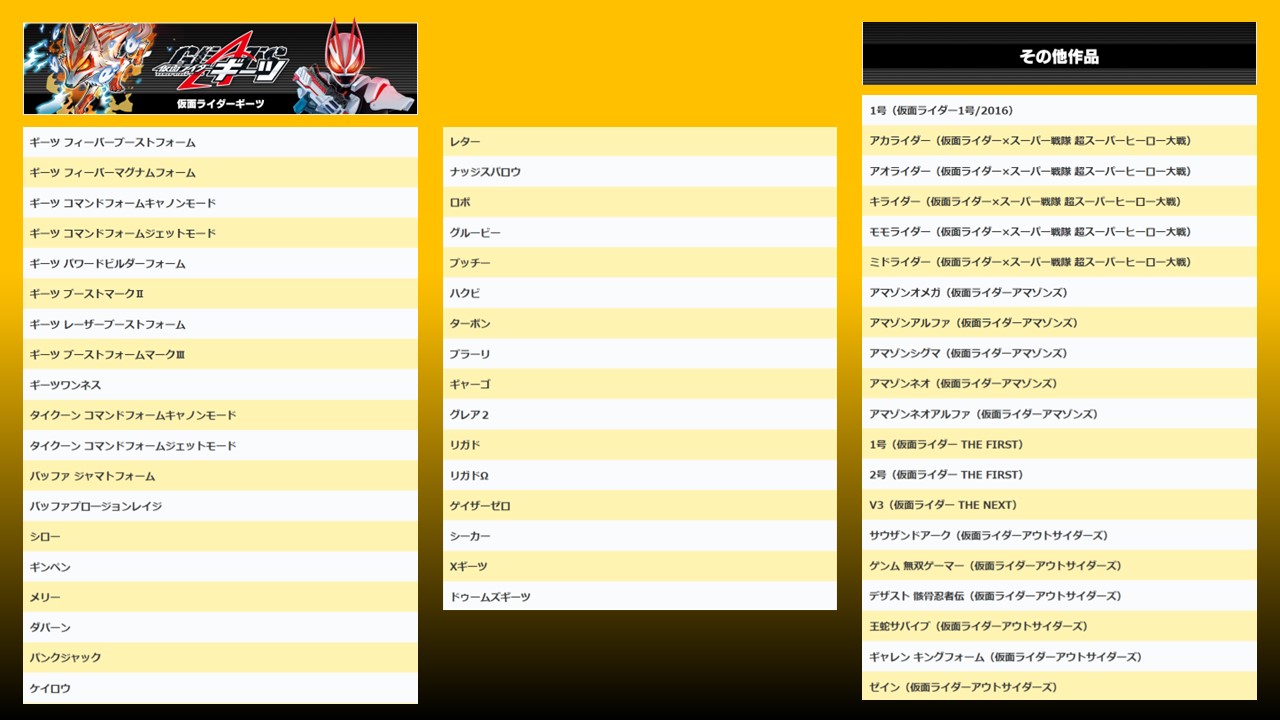The height and width of the screenshot is (720, 1280).
Task: Select 2号(仮面ライダー THE FIRST) row
Action: (1059, 474)
